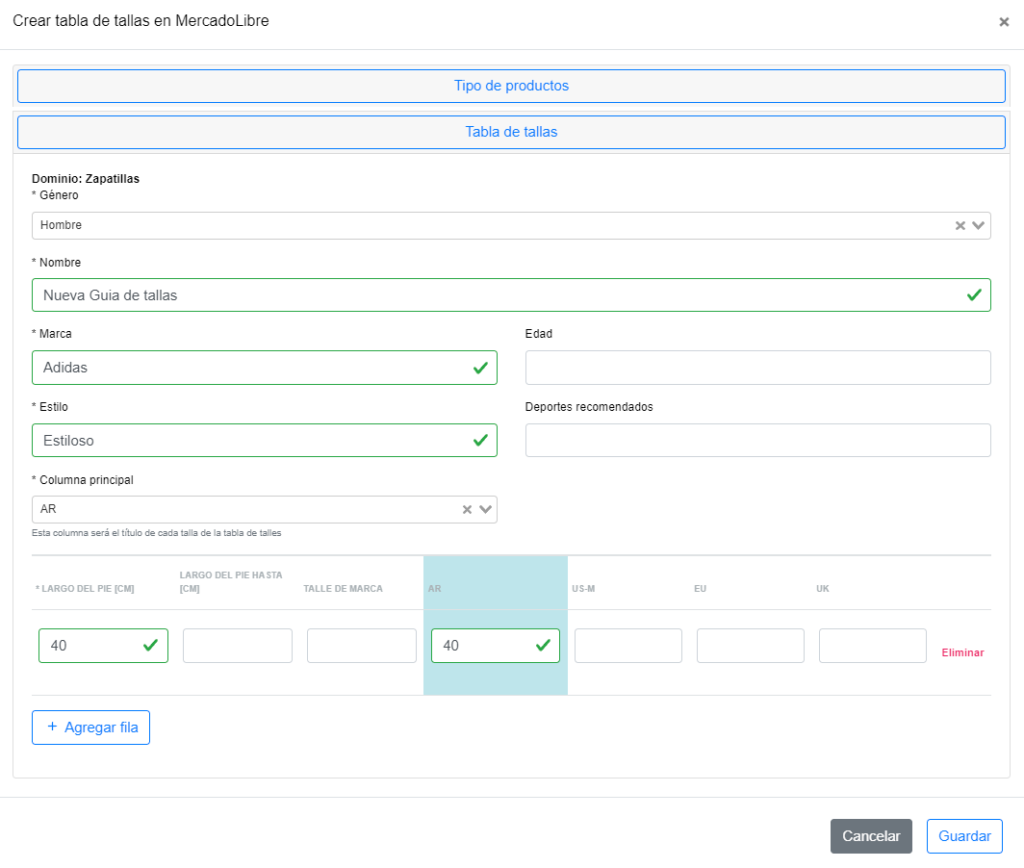The width and height of the screenshot is (1024, 868).
Task: Click the empty Edad input field
Action: (758, 368)
